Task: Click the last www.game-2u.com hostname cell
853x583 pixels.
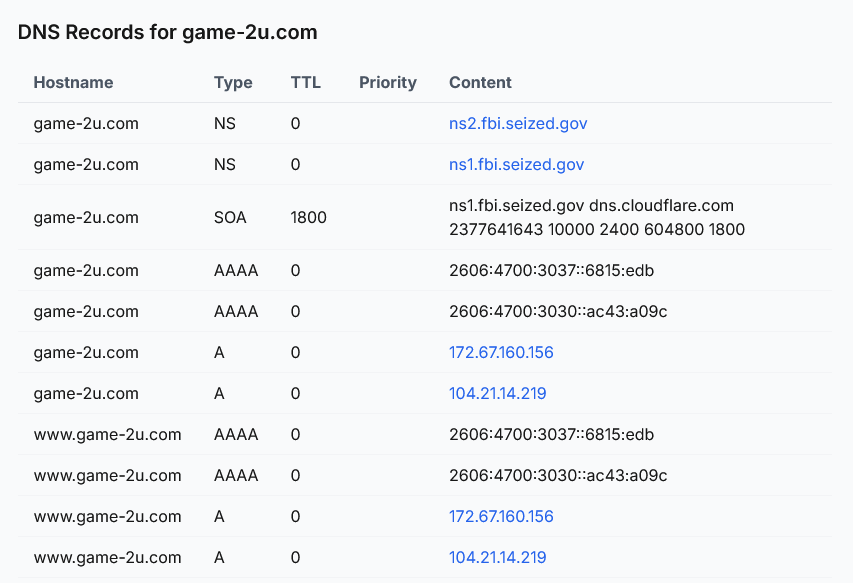Action: pos(107,557)
